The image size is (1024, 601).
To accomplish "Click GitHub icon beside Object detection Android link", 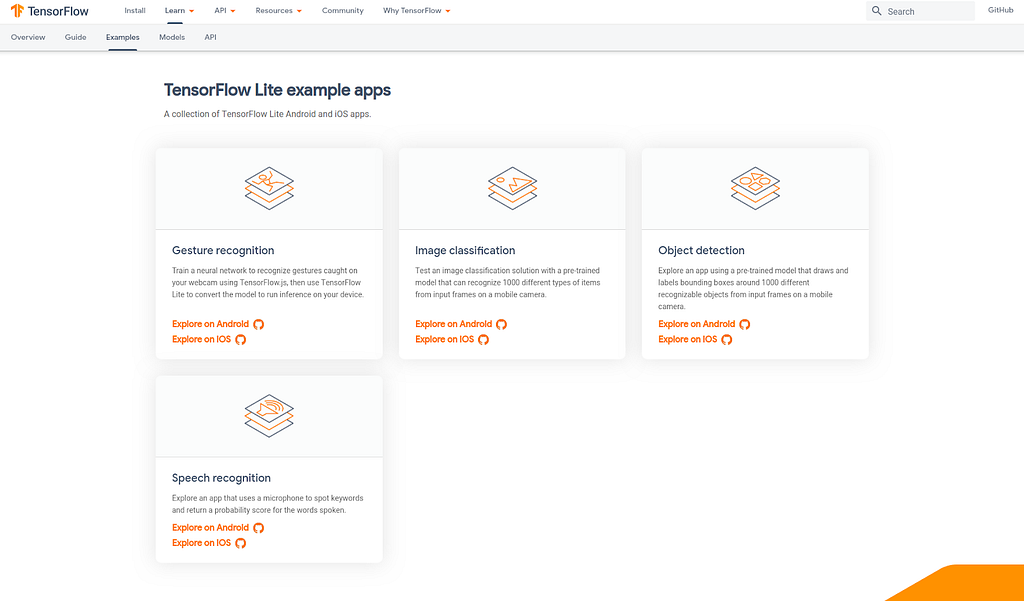I will pos(744,324).
